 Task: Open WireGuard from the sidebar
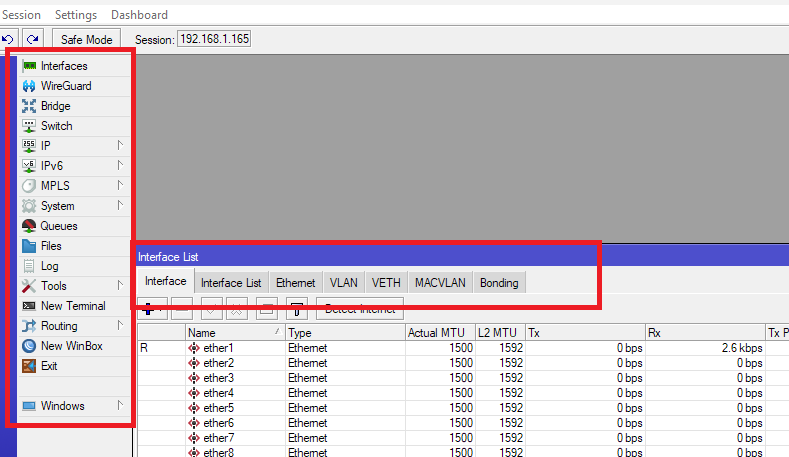tap(66, 86)
